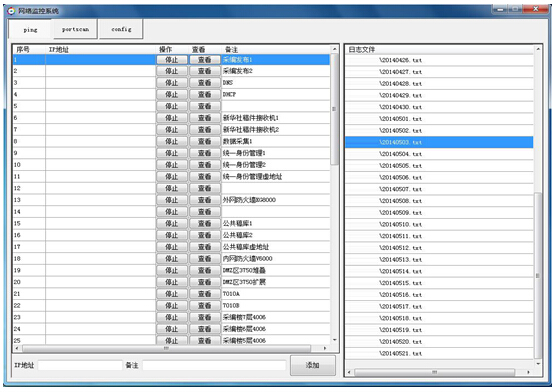Screen dimensions: 552x392
Task: Focus the IP地址 input field
Action: (x=80, y=365)
